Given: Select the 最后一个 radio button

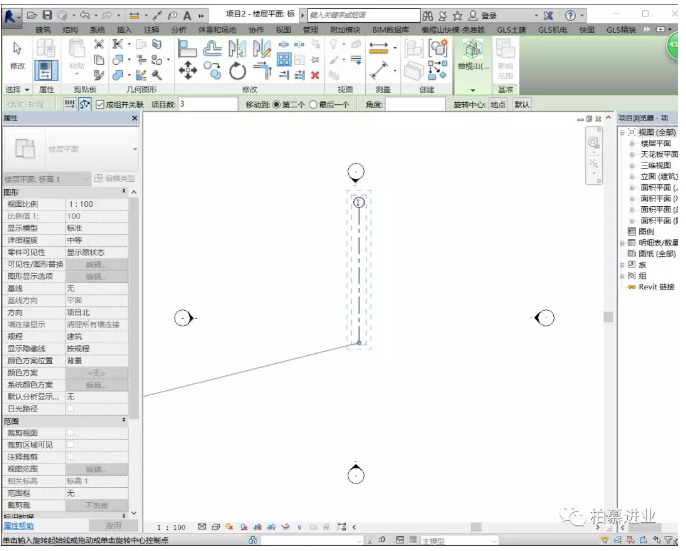Looking at the screenshot, I should pos(312,105).
